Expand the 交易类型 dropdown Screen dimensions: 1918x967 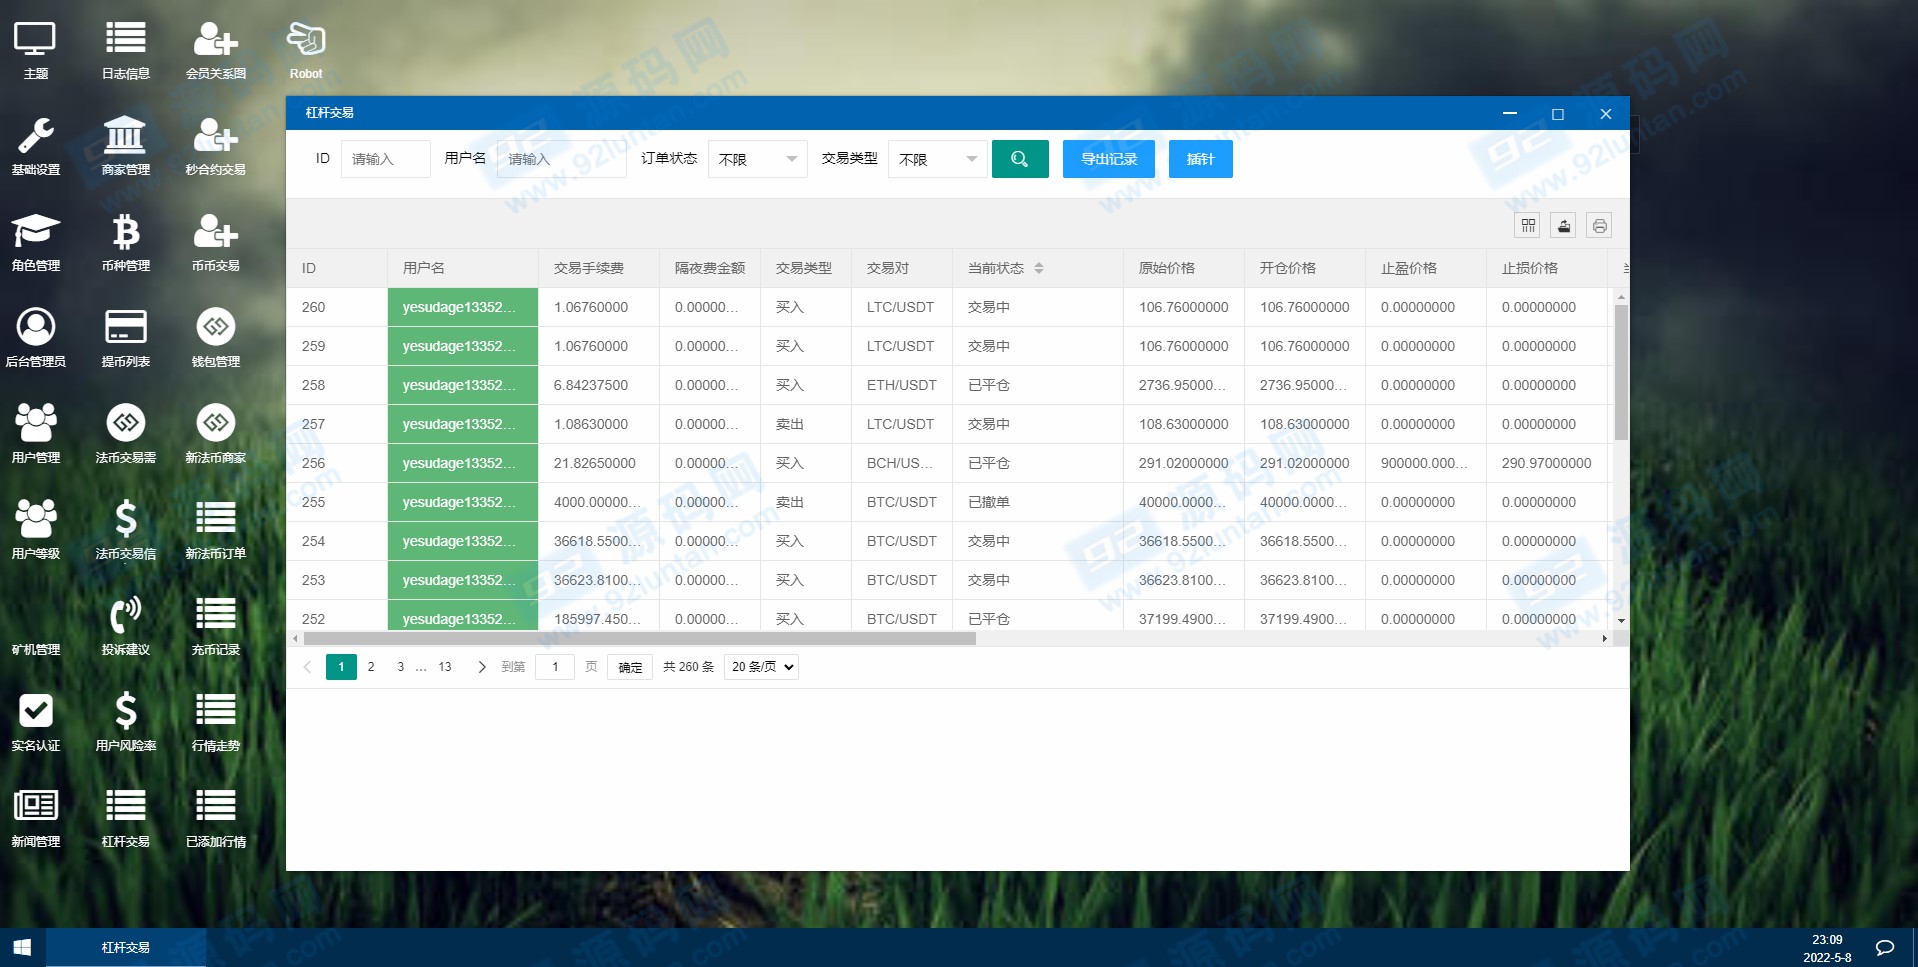[937, 159]
